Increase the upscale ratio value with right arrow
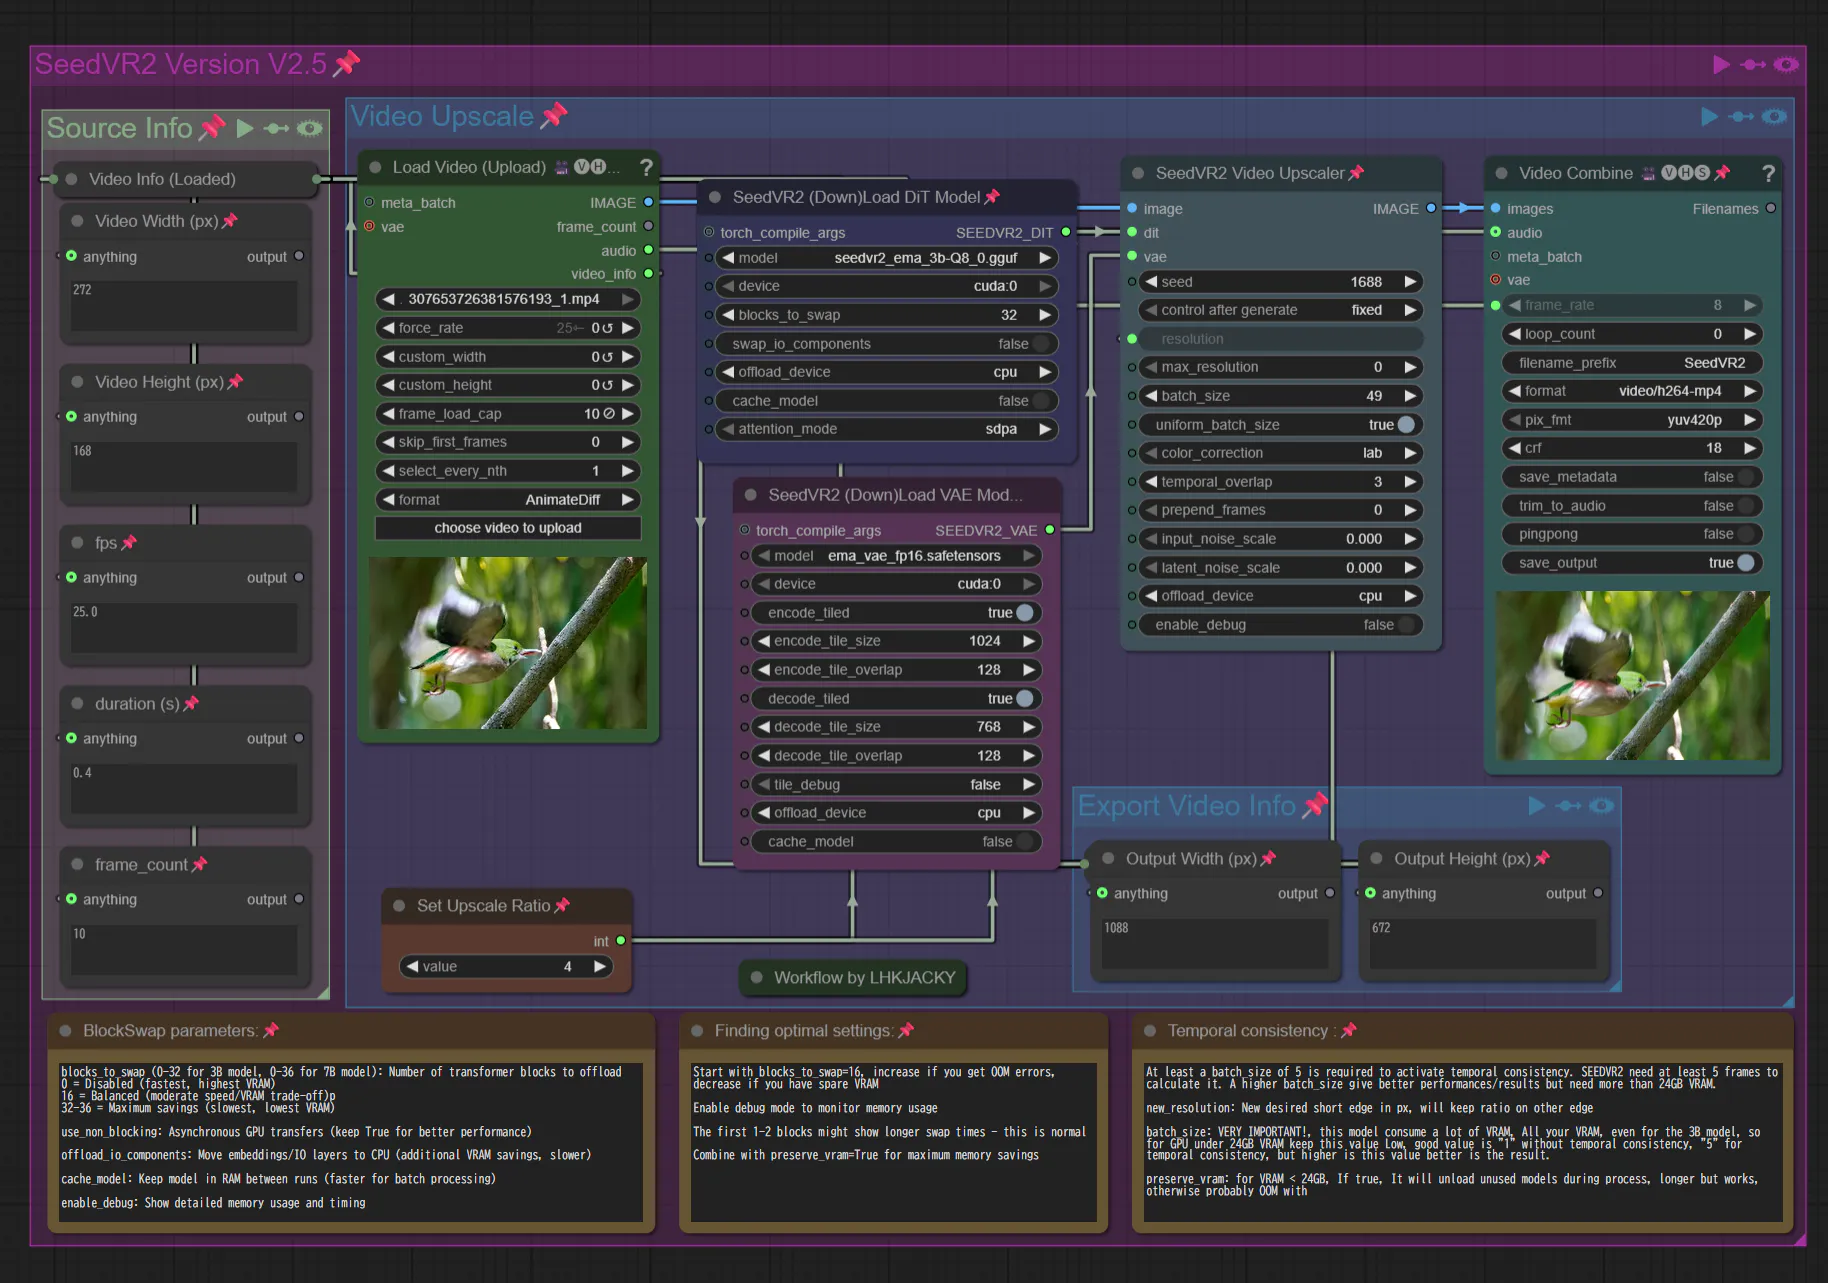The image size is (1828, 1283). pos(600,966)
